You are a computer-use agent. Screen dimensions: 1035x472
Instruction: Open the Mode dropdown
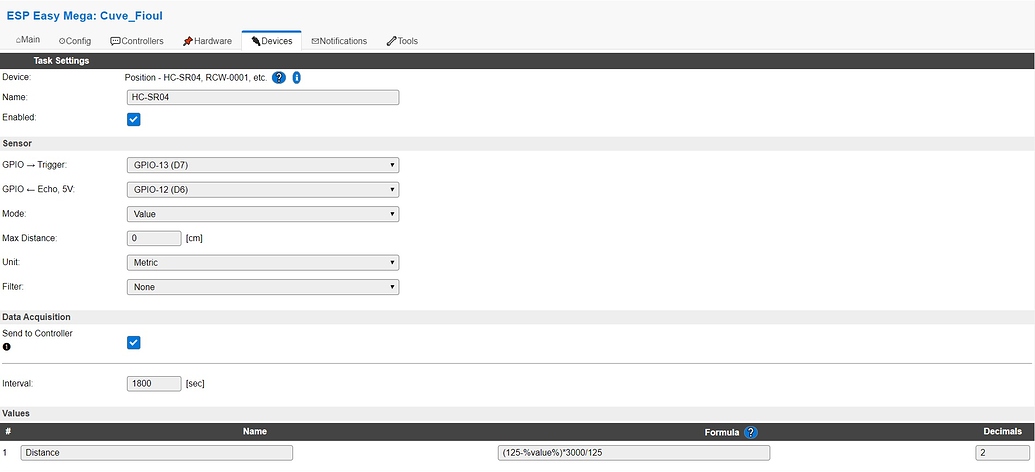point(263,213)
